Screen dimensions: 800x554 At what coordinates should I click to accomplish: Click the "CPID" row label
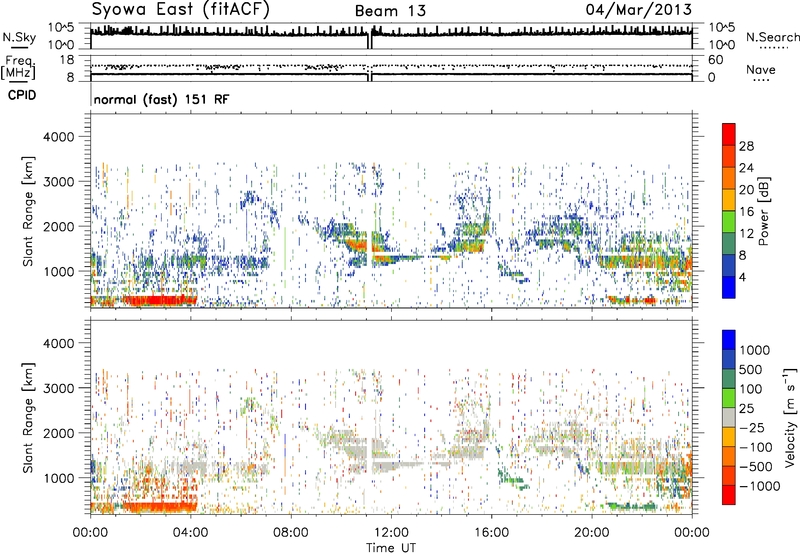(22, 95)
